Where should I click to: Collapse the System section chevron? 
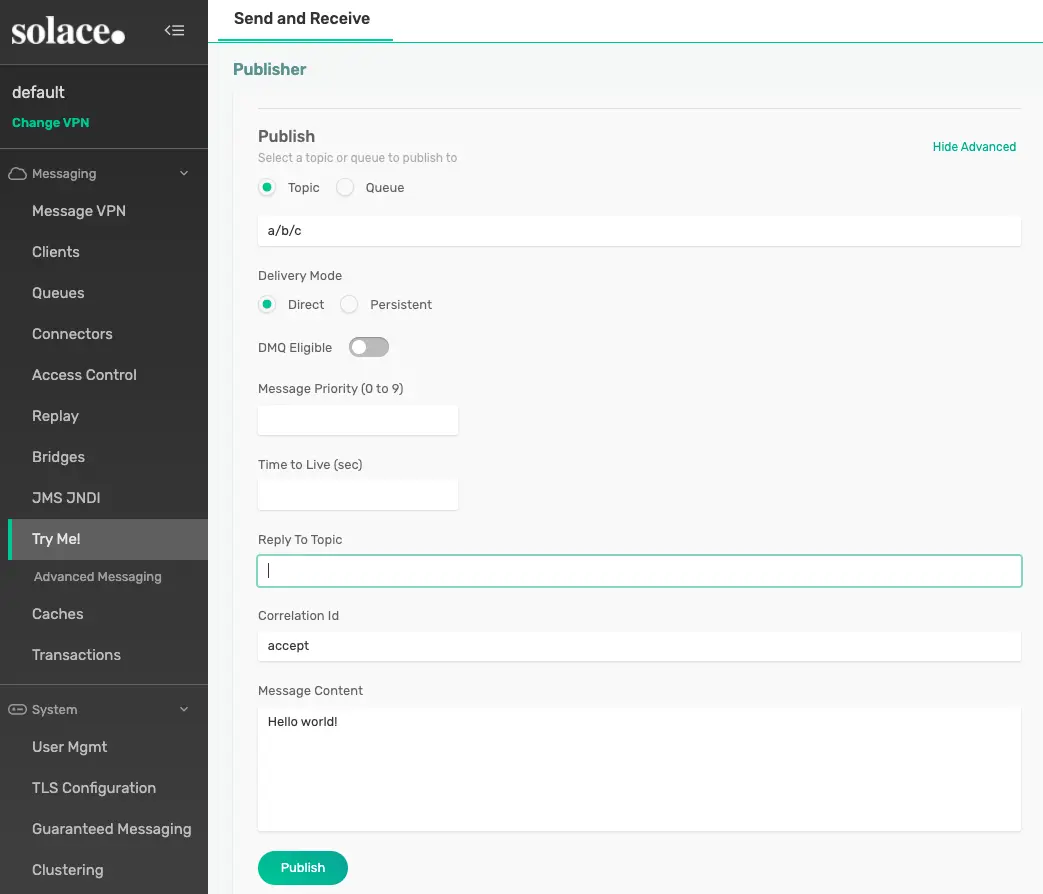point(184,709)
